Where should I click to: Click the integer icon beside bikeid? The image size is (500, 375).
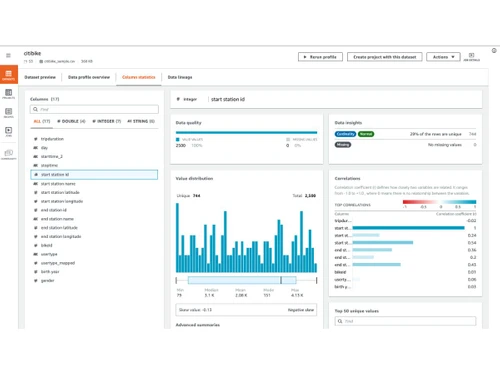(36, 245)
